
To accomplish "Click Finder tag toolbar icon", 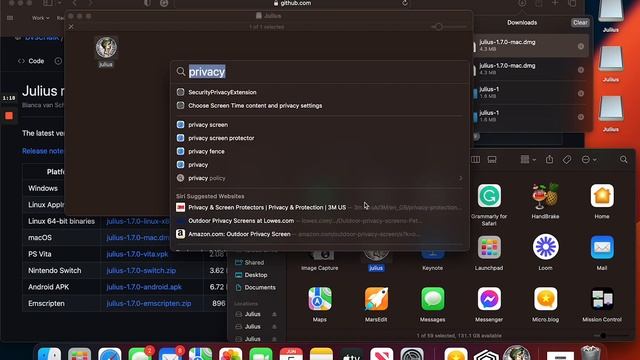I will click(x=567, y=160).
